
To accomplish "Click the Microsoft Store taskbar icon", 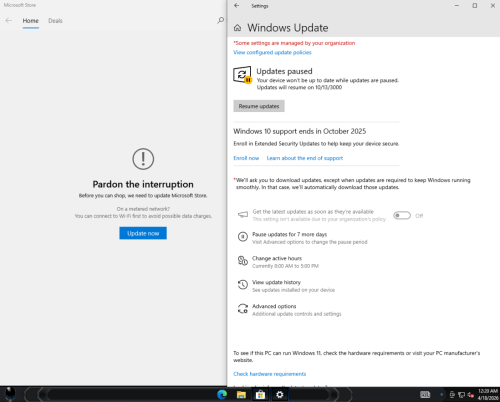I will point(260,395).
